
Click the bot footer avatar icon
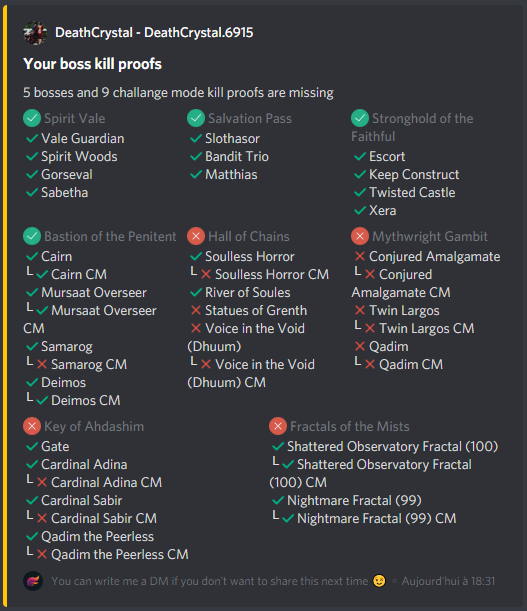(x=33, y=581)
